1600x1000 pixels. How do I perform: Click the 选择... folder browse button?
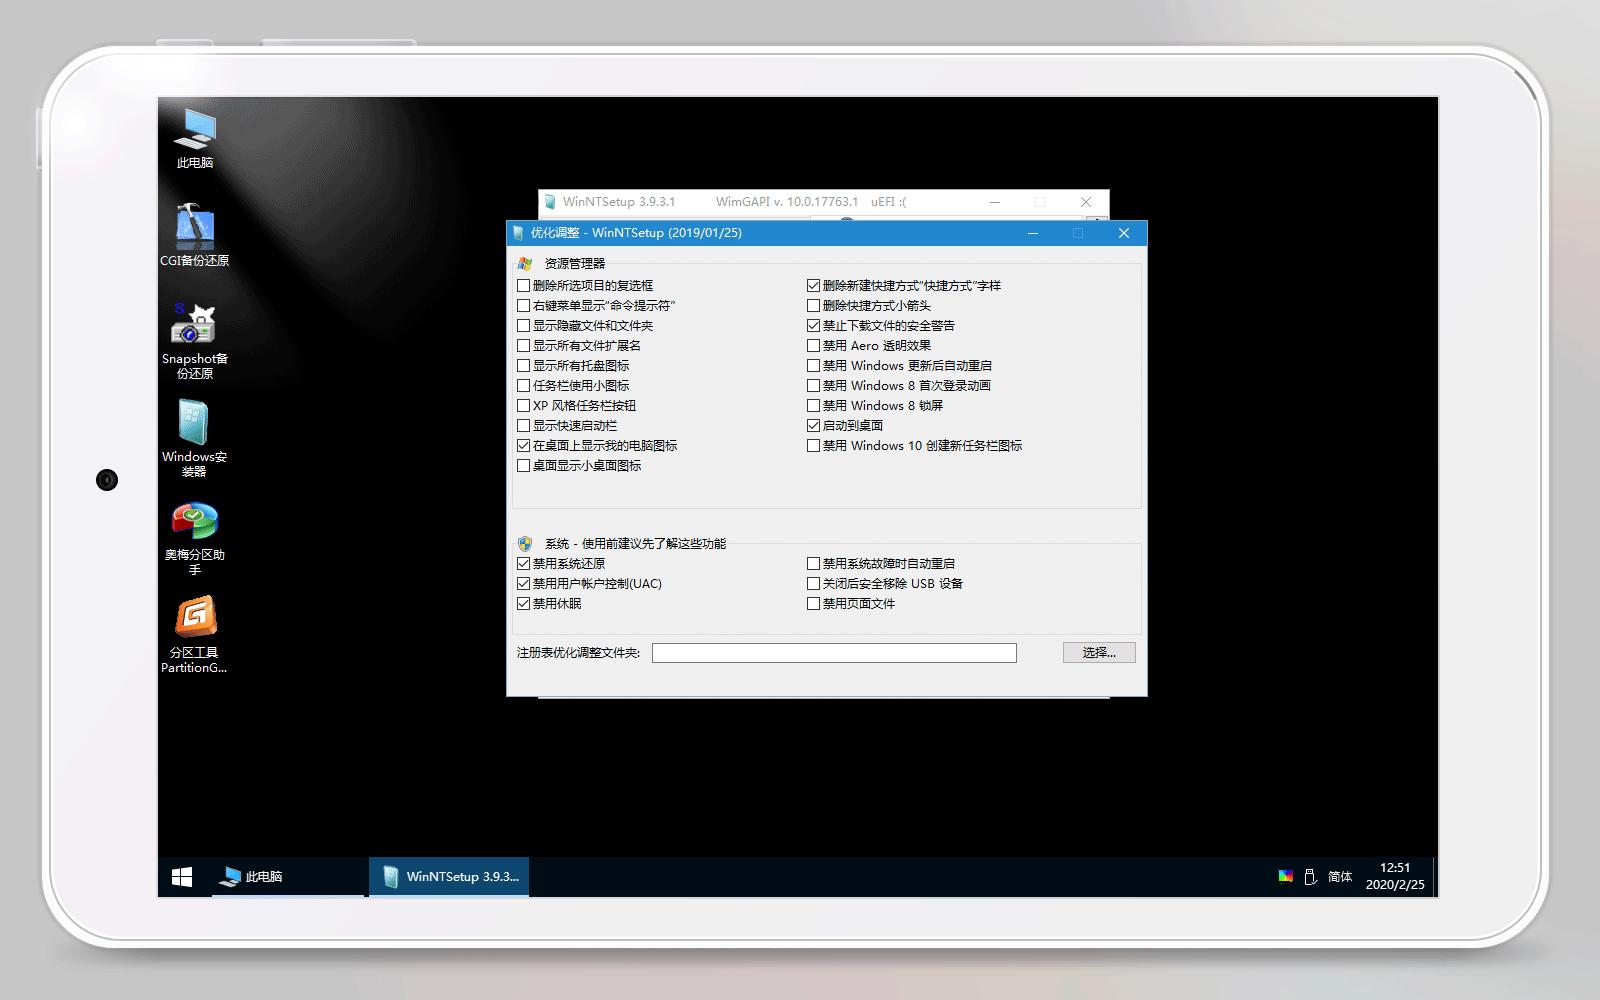1098,652
